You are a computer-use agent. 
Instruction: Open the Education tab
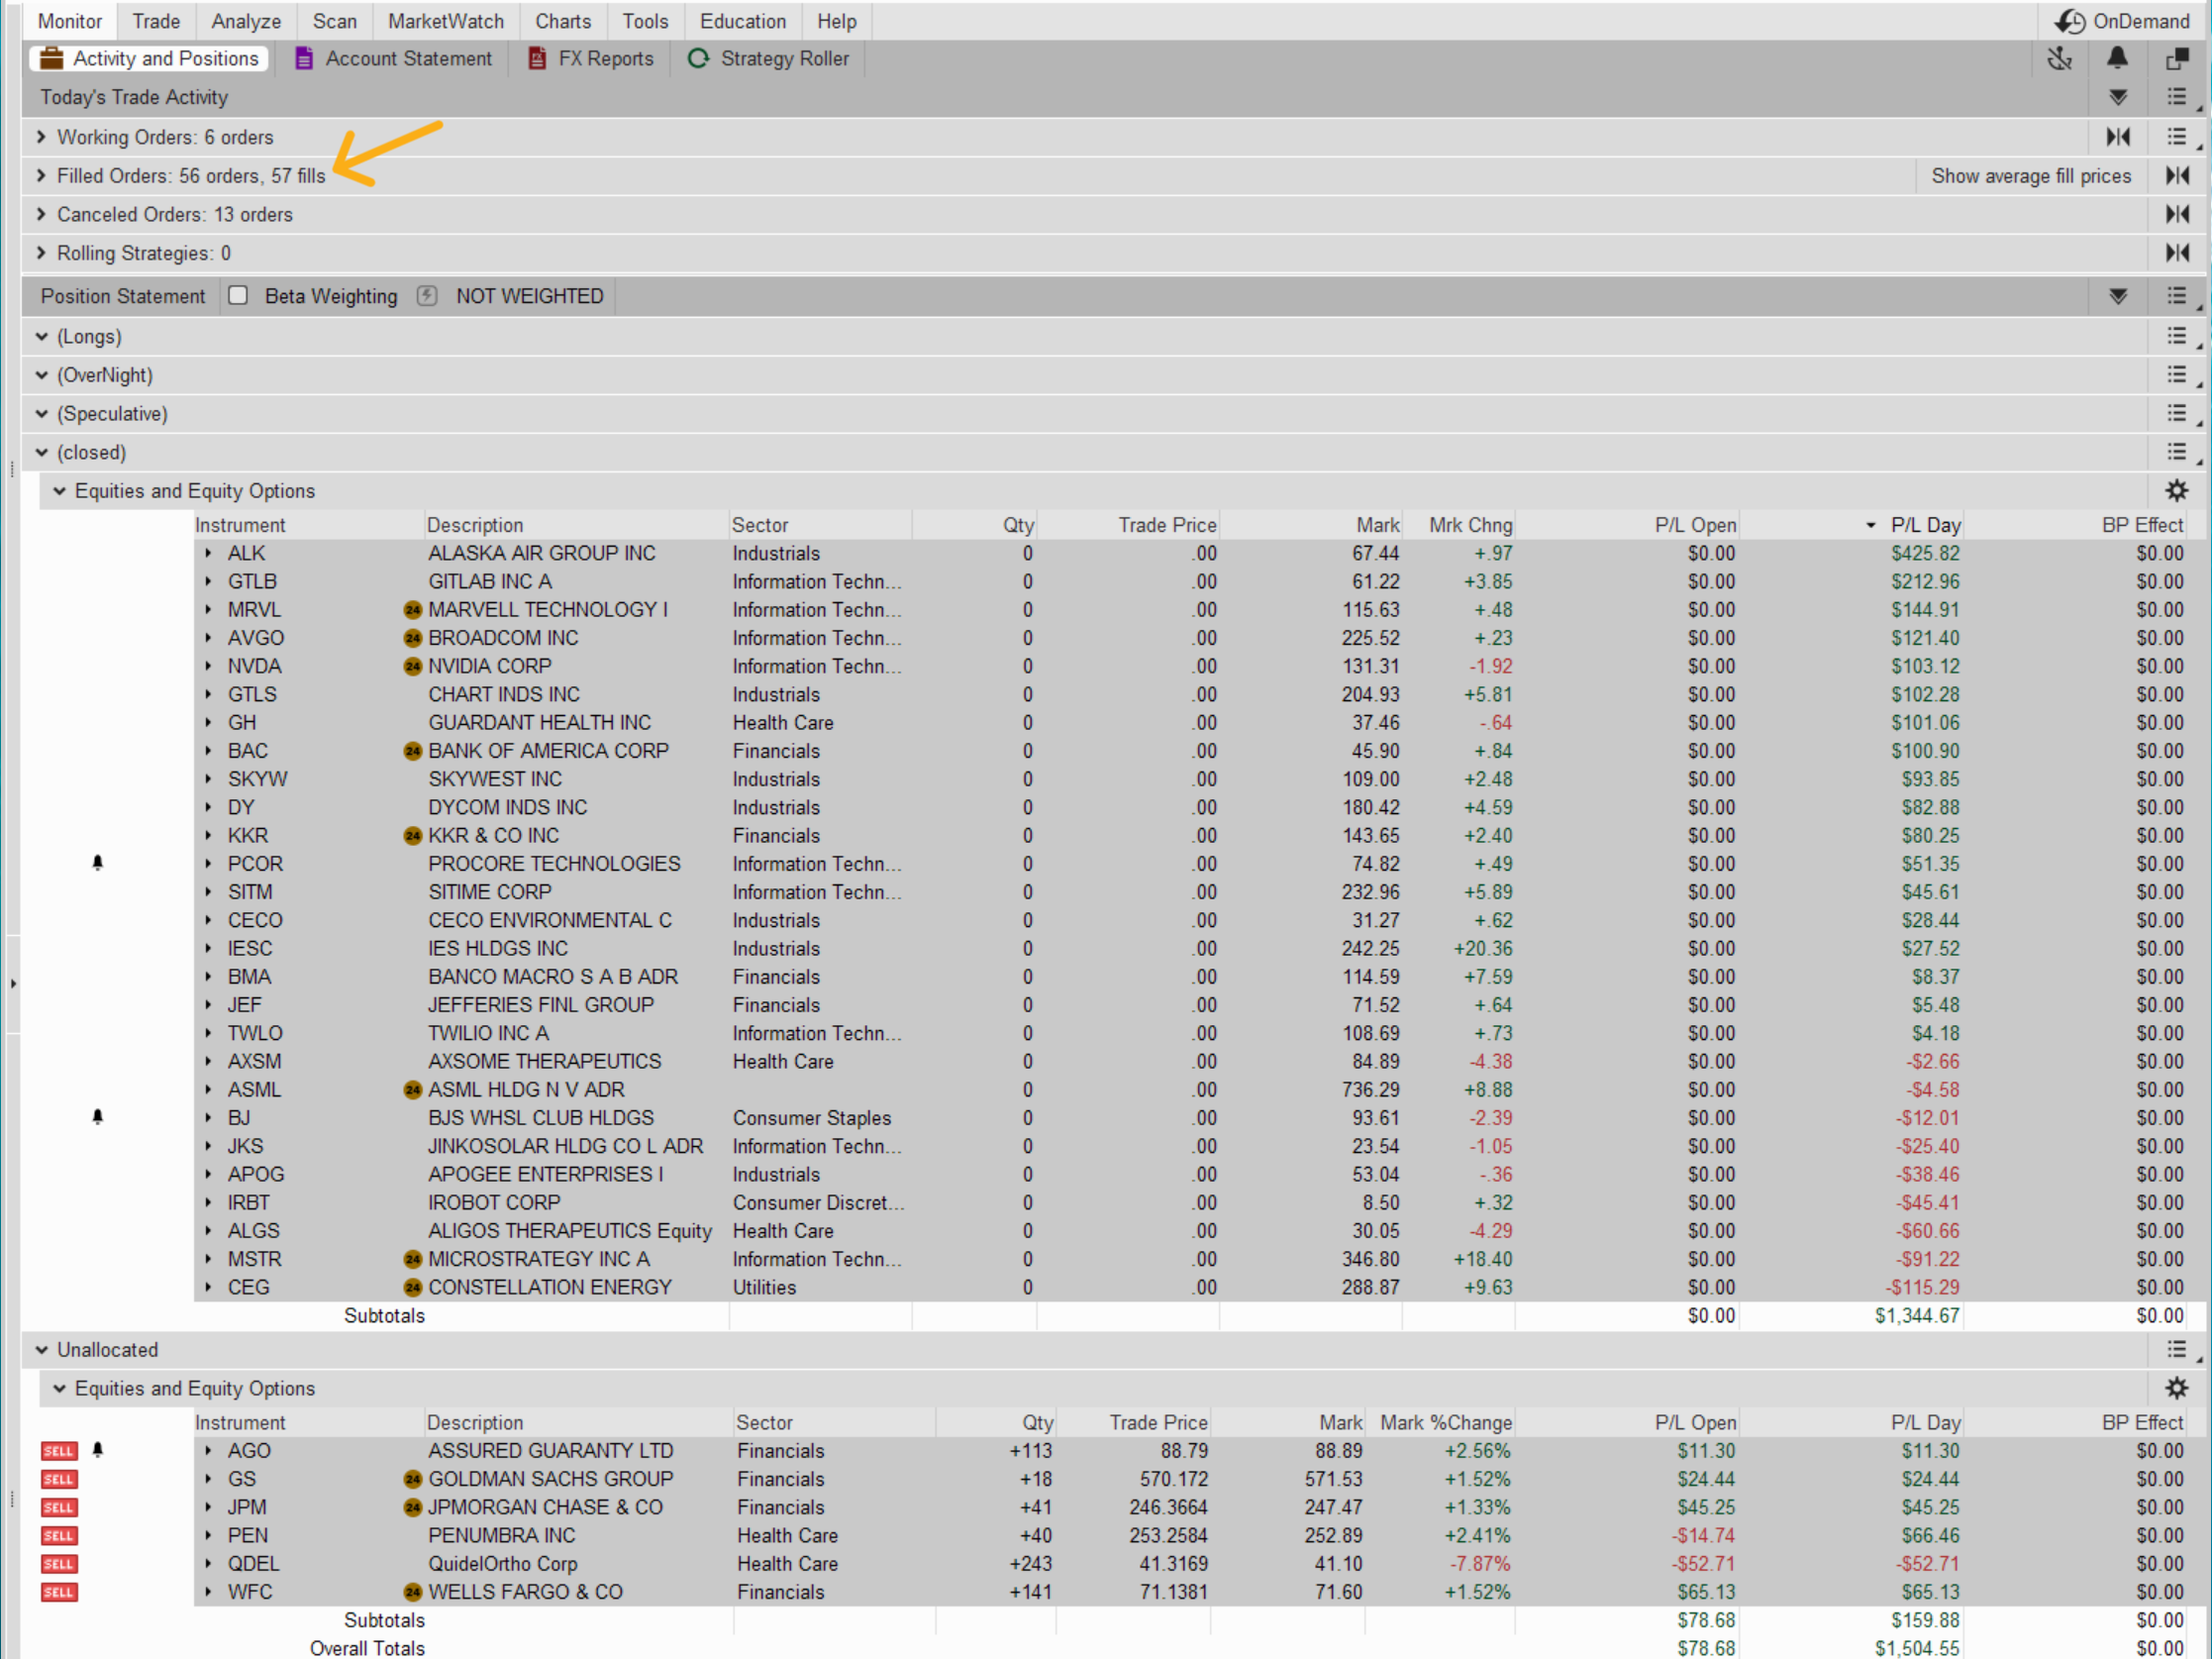[x=743, y=21]
